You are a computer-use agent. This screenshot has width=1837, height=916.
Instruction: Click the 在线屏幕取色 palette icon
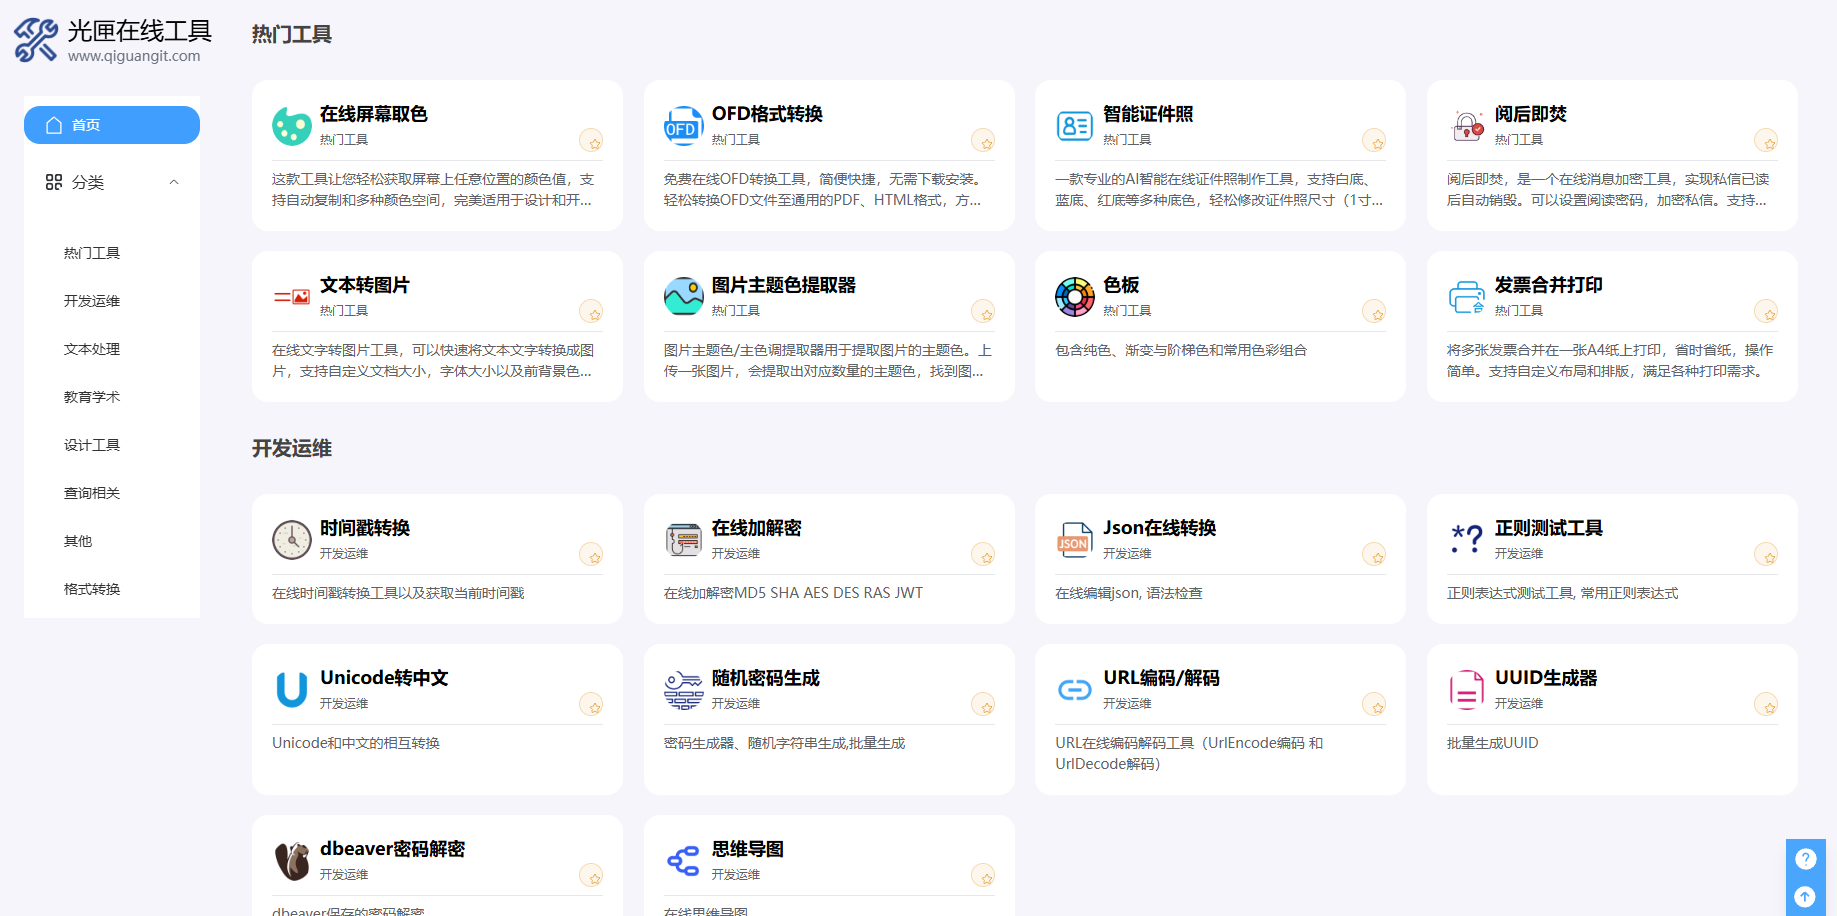[291, 126]
